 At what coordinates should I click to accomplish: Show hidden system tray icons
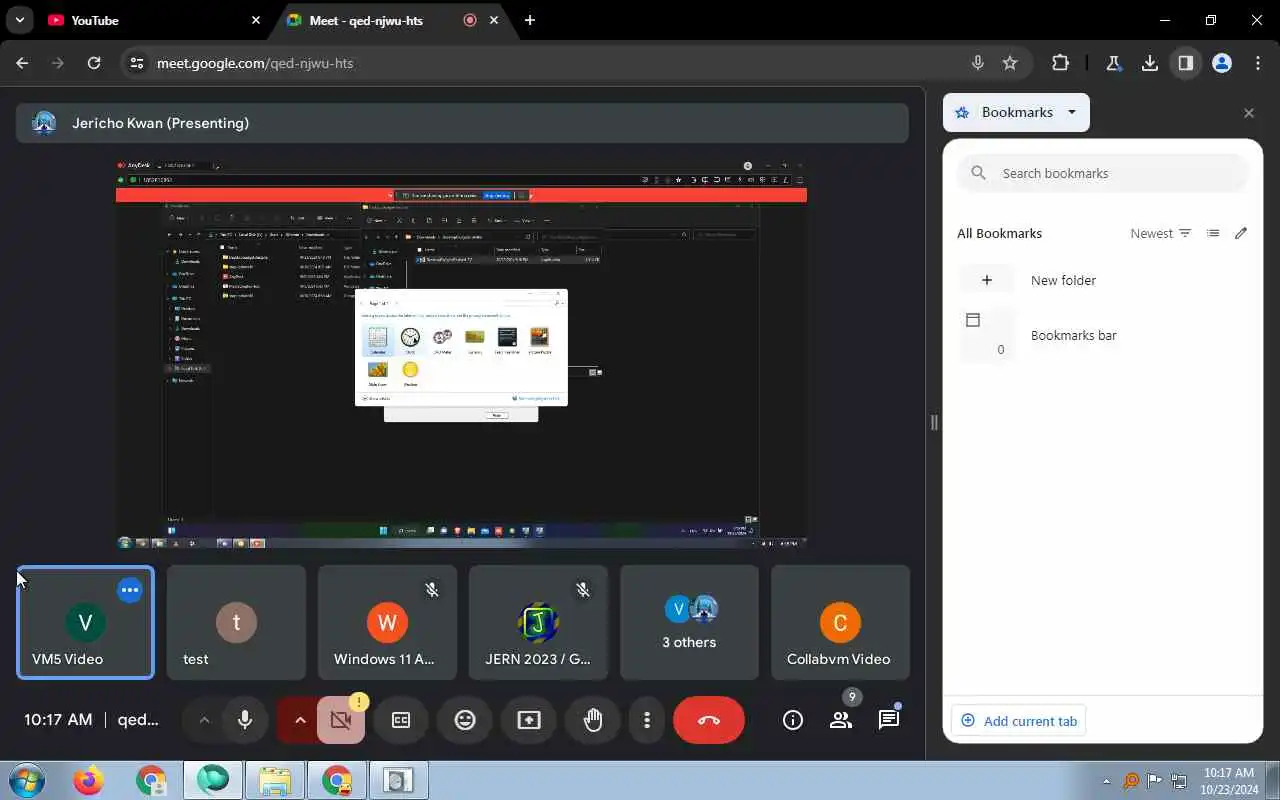click(1106, 781)
